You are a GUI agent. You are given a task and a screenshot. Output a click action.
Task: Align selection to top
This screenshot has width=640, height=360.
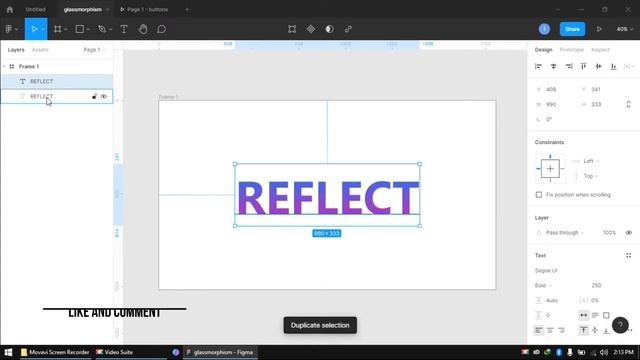[x=583, y=66]
